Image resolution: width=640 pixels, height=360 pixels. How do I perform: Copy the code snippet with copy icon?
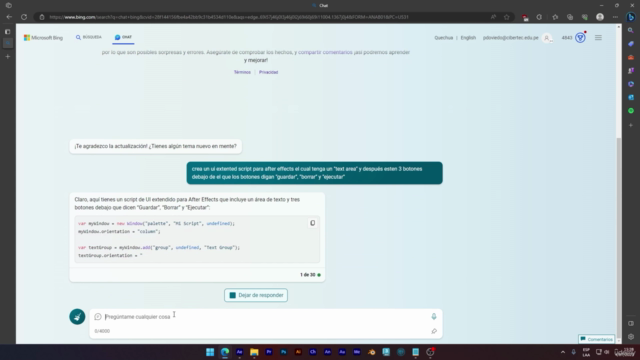(x=312, y=223)
